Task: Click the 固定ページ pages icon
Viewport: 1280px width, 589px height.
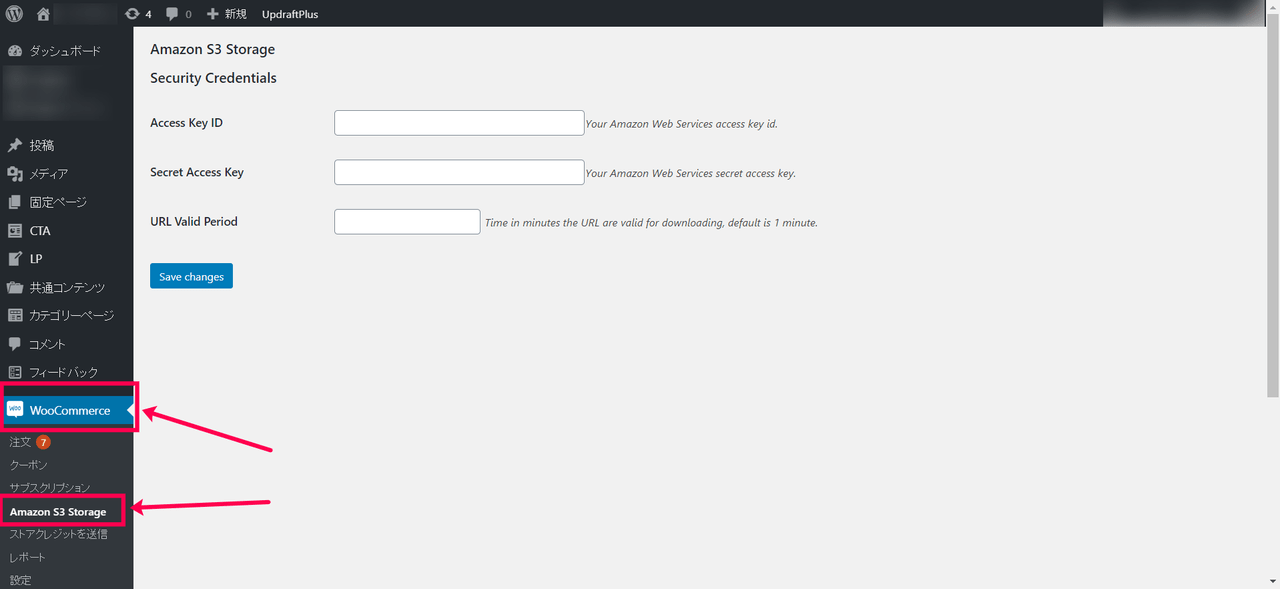Action: click(15, 202)
